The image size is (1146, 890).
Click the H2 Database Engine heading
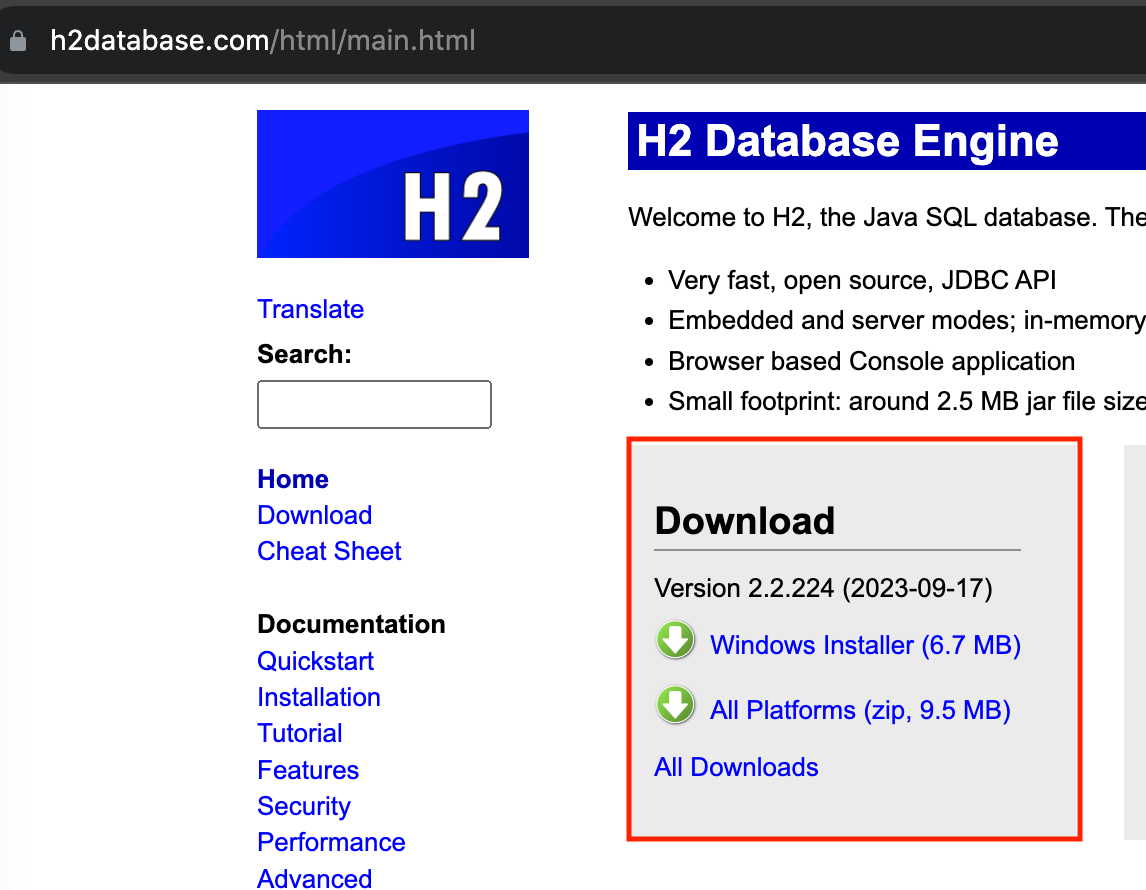pos(847,140)
